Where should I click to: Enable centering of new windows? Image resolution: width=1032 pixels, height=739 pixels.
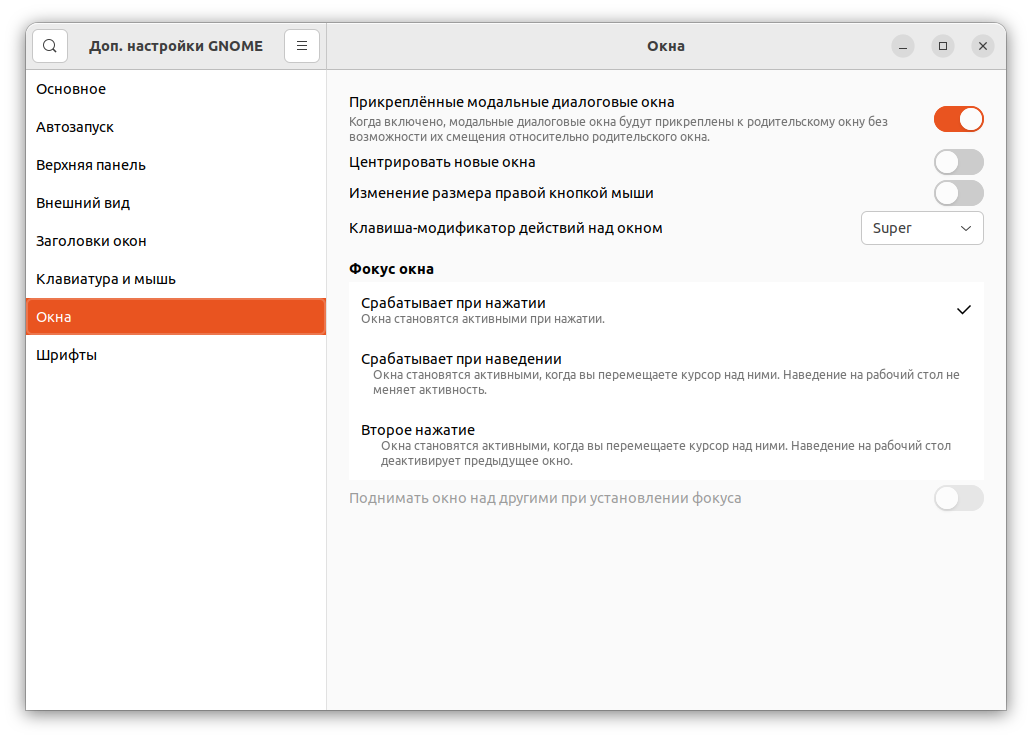pyautogui.click(x=958, y=161)
